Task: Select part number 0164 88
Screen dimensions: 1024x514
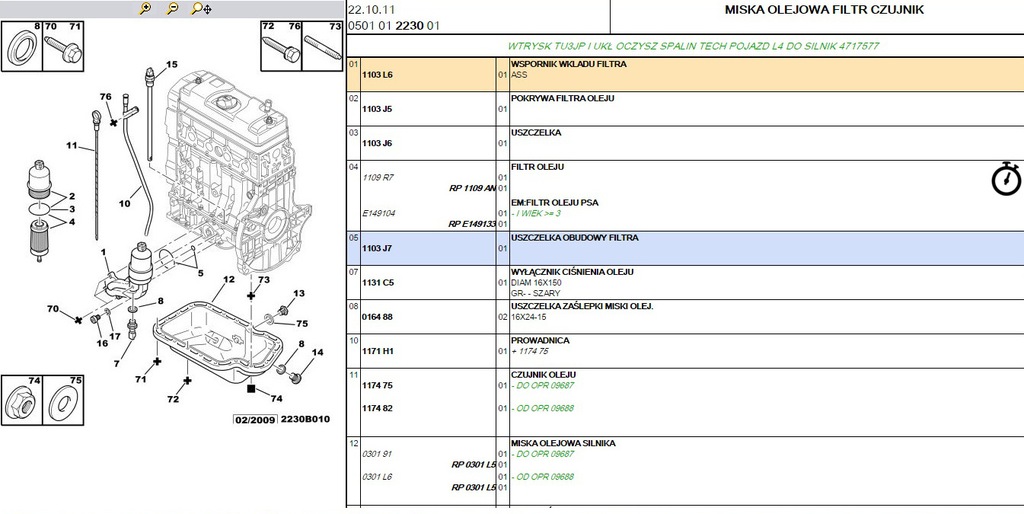Action: (378, 317)
